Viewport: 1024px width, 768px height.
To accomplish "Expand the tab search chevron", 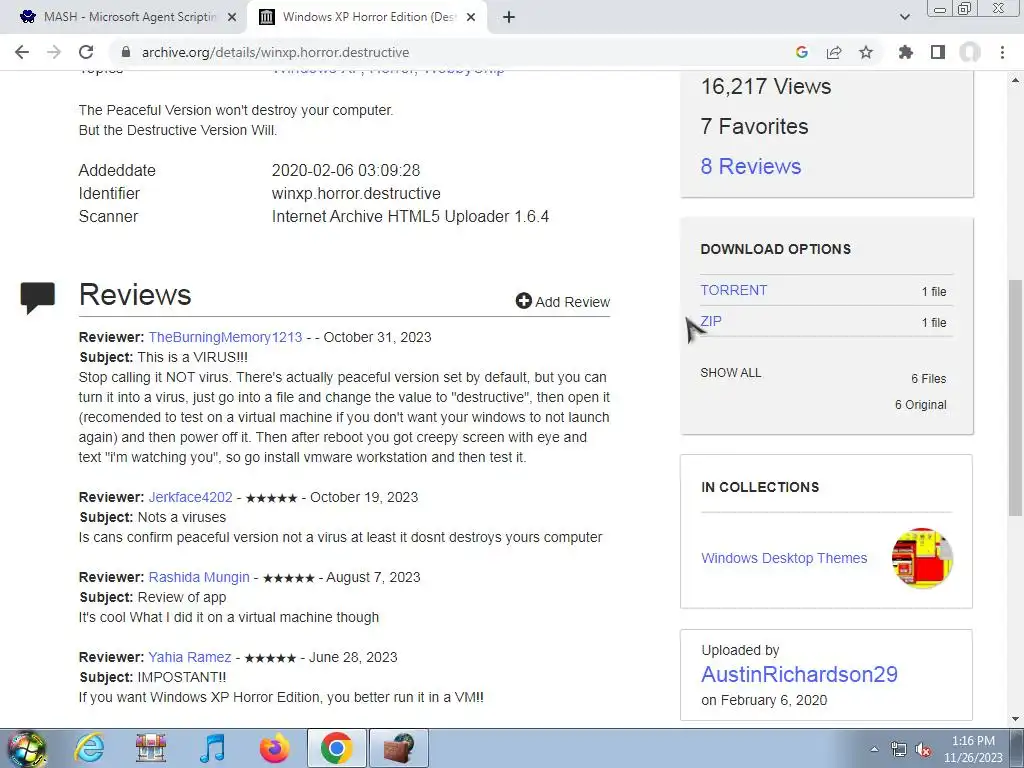I will tap(904, 17).
